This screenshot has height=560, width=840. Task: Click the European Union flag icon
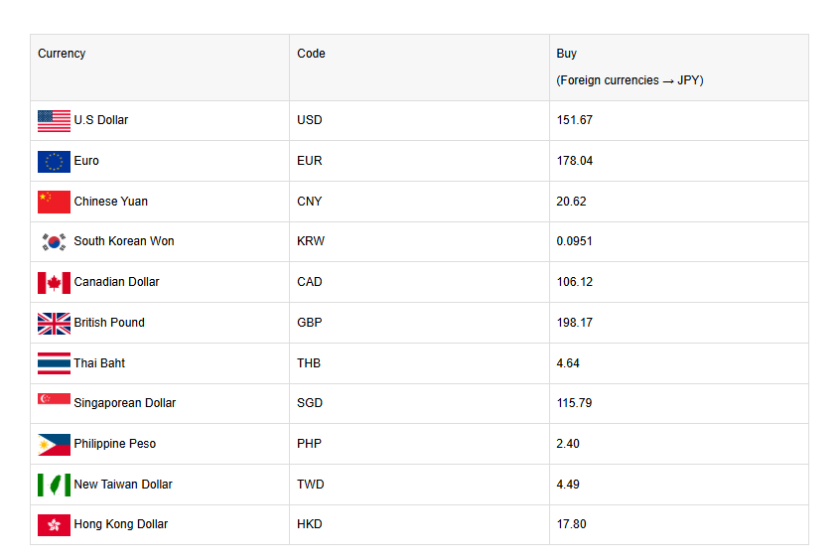pos(54,161)
